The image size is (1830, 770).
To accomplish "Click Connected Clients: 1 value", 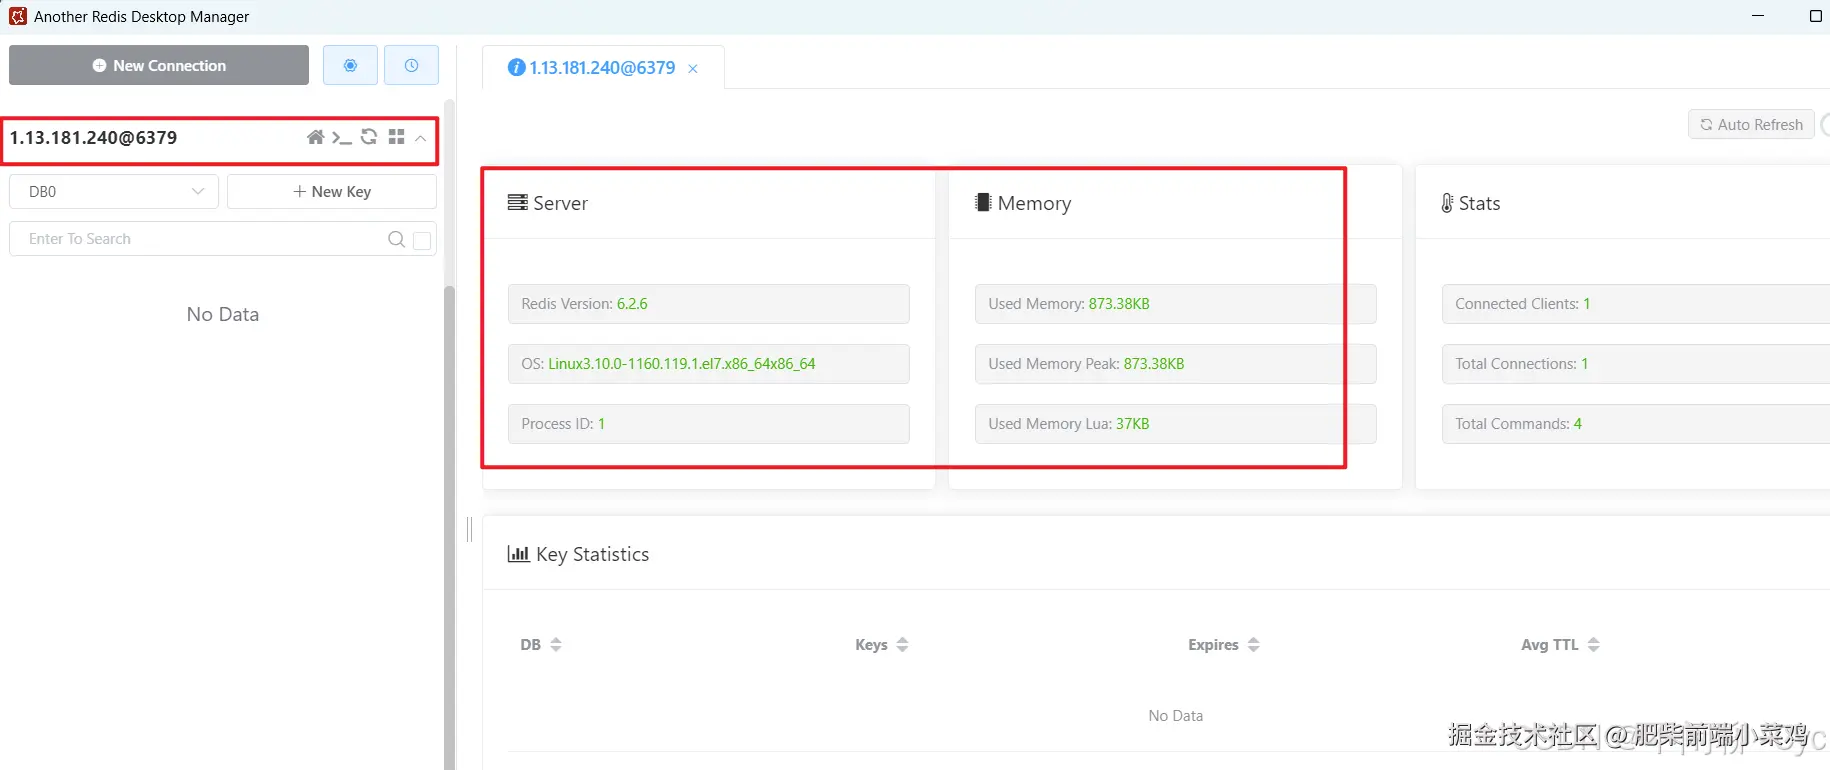I will tap(1587, 304).
